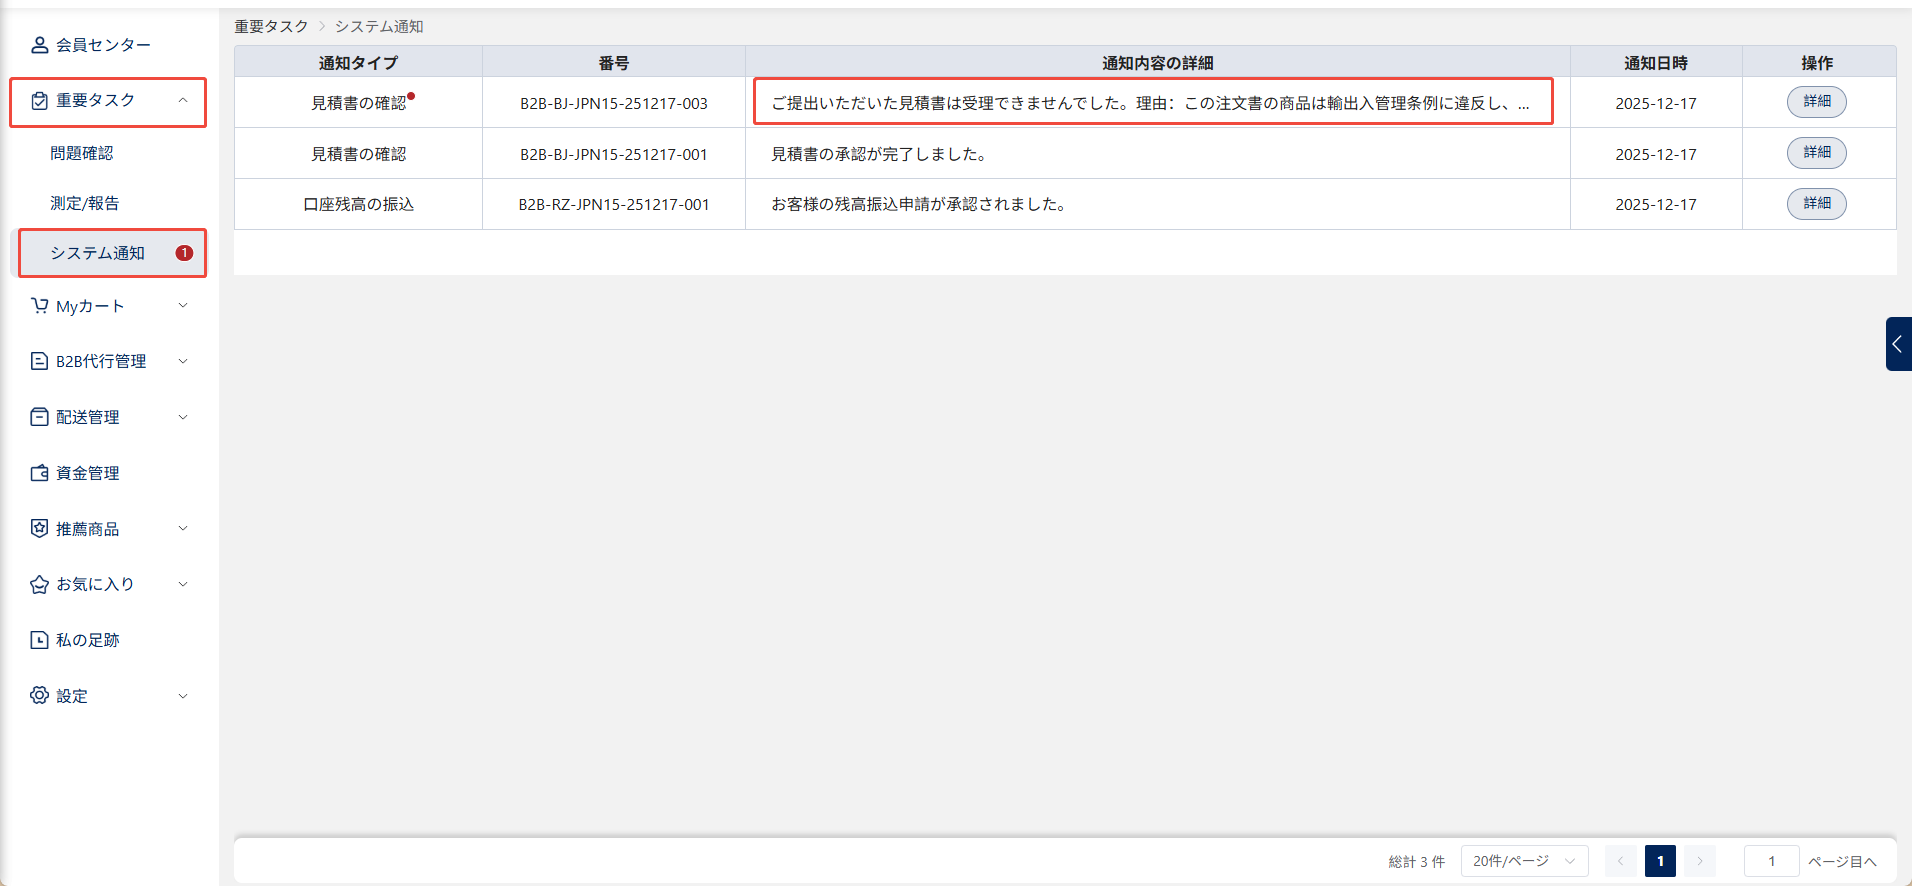1912x886 pixels.
Task: Click the 重要タスク breadcrumb link
Action: [271, 26]
